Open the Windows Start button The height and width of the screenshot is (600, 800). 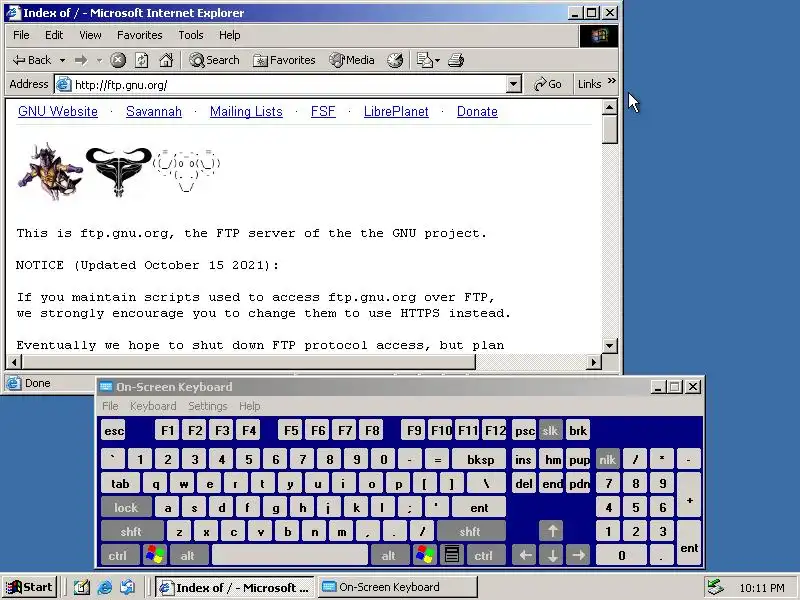(x=30, y=587)
